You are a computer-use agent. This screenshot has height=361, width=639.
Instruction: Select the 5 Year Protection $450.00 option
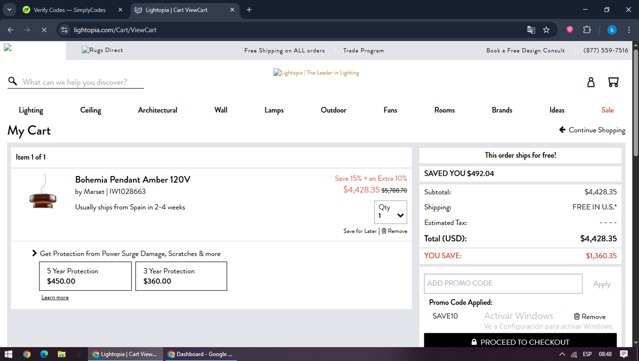click(85, 276)
